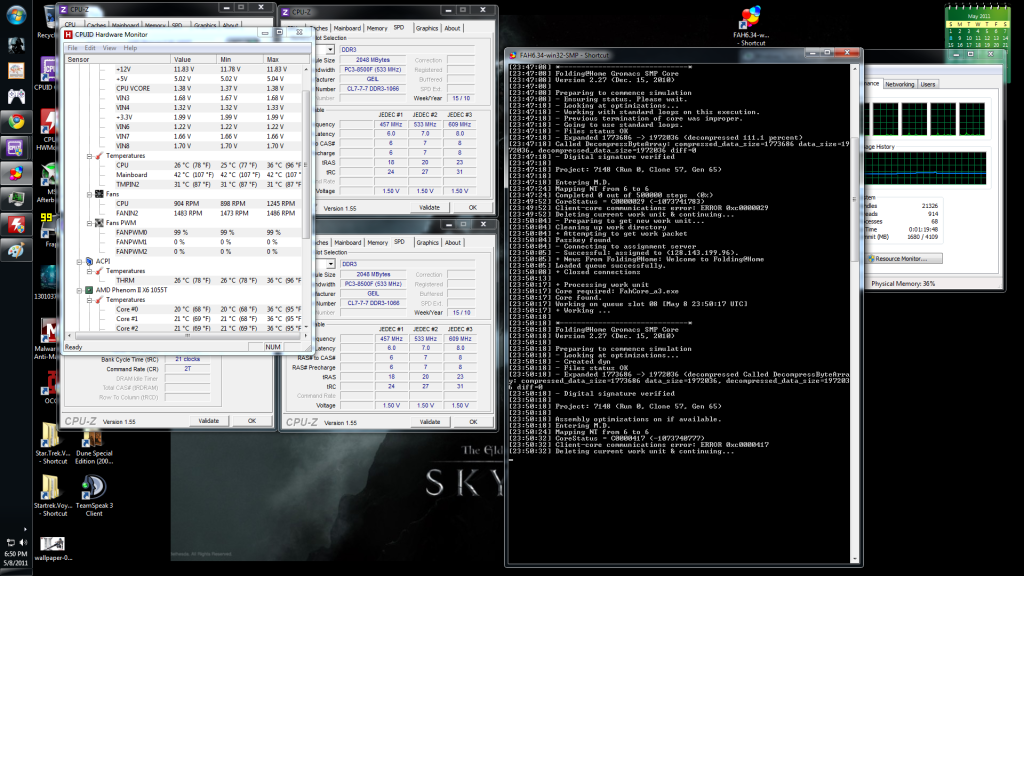Image resolution: width=1024 pixels, height=768 pixels.
Task: Switch to Graphics tab in lower SPD CPU-Z window
Action: pyautogui.click(x=428, y=243)
